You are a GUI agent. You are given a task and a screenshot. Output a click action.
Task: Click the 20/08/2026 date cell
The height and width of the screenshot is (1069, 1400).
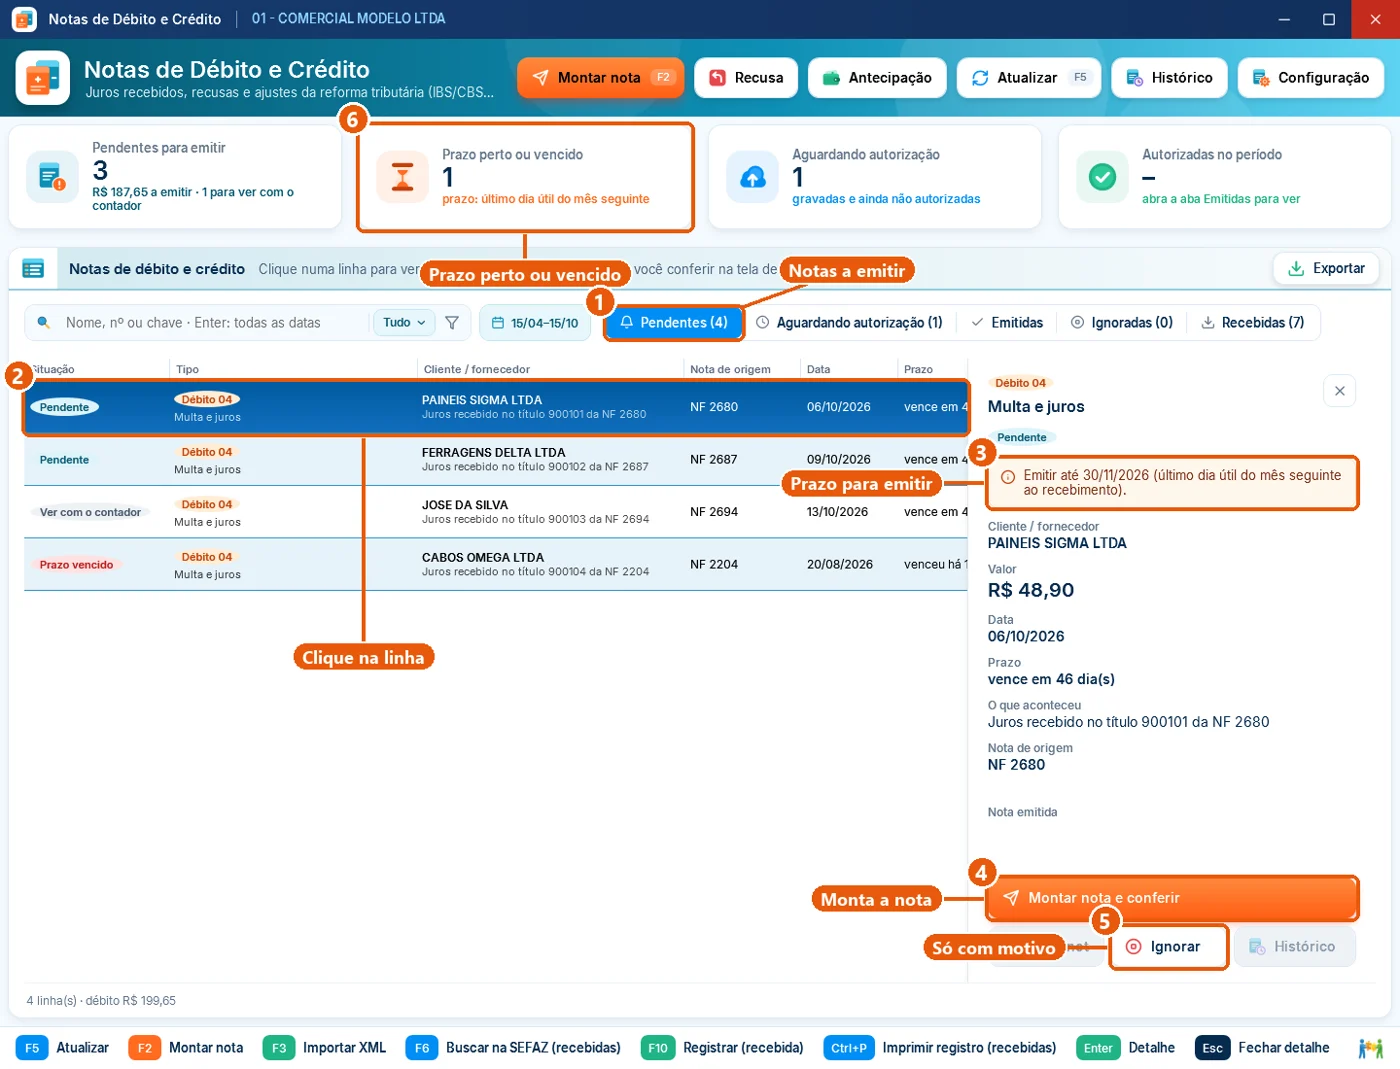click(x=840, y=565)
